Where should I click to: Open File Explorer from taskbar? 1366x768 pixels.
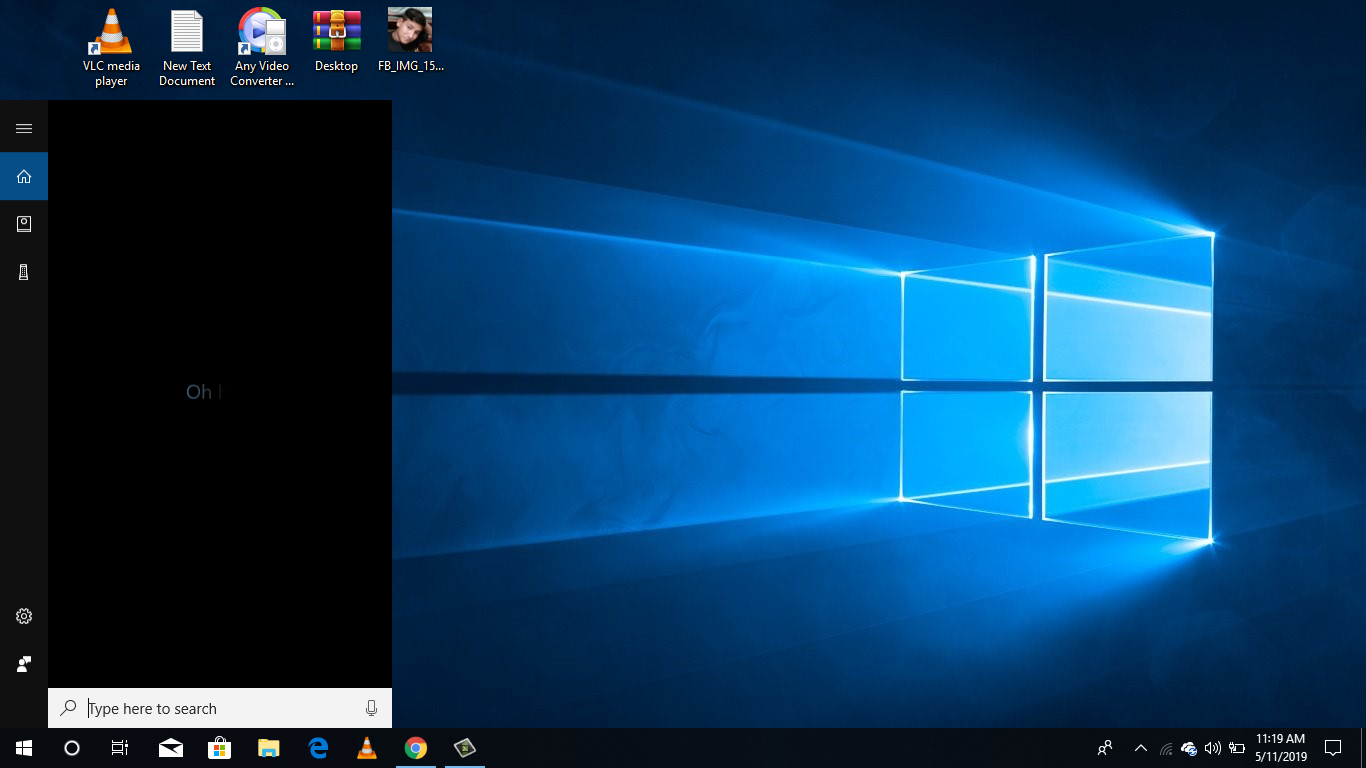(269, 748)
